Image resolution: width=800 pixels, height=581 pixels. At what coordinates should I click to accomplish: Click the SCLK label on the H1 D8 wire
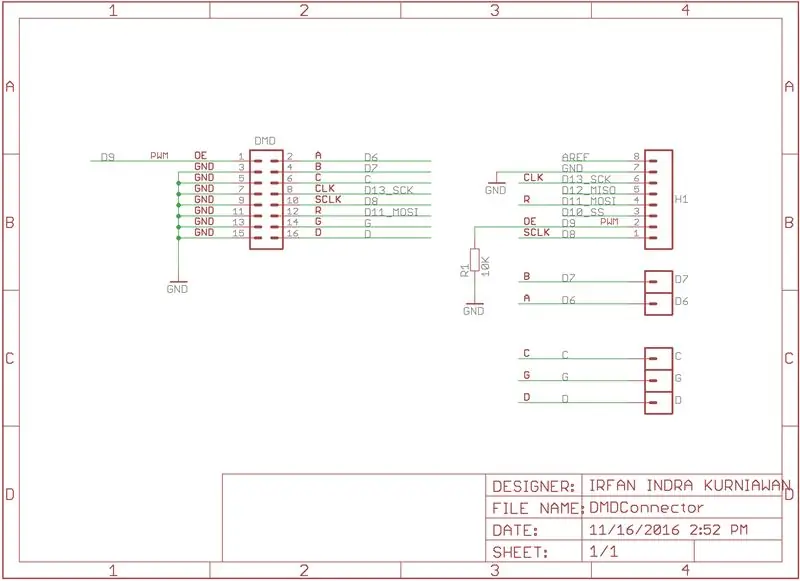pos(537,232)
